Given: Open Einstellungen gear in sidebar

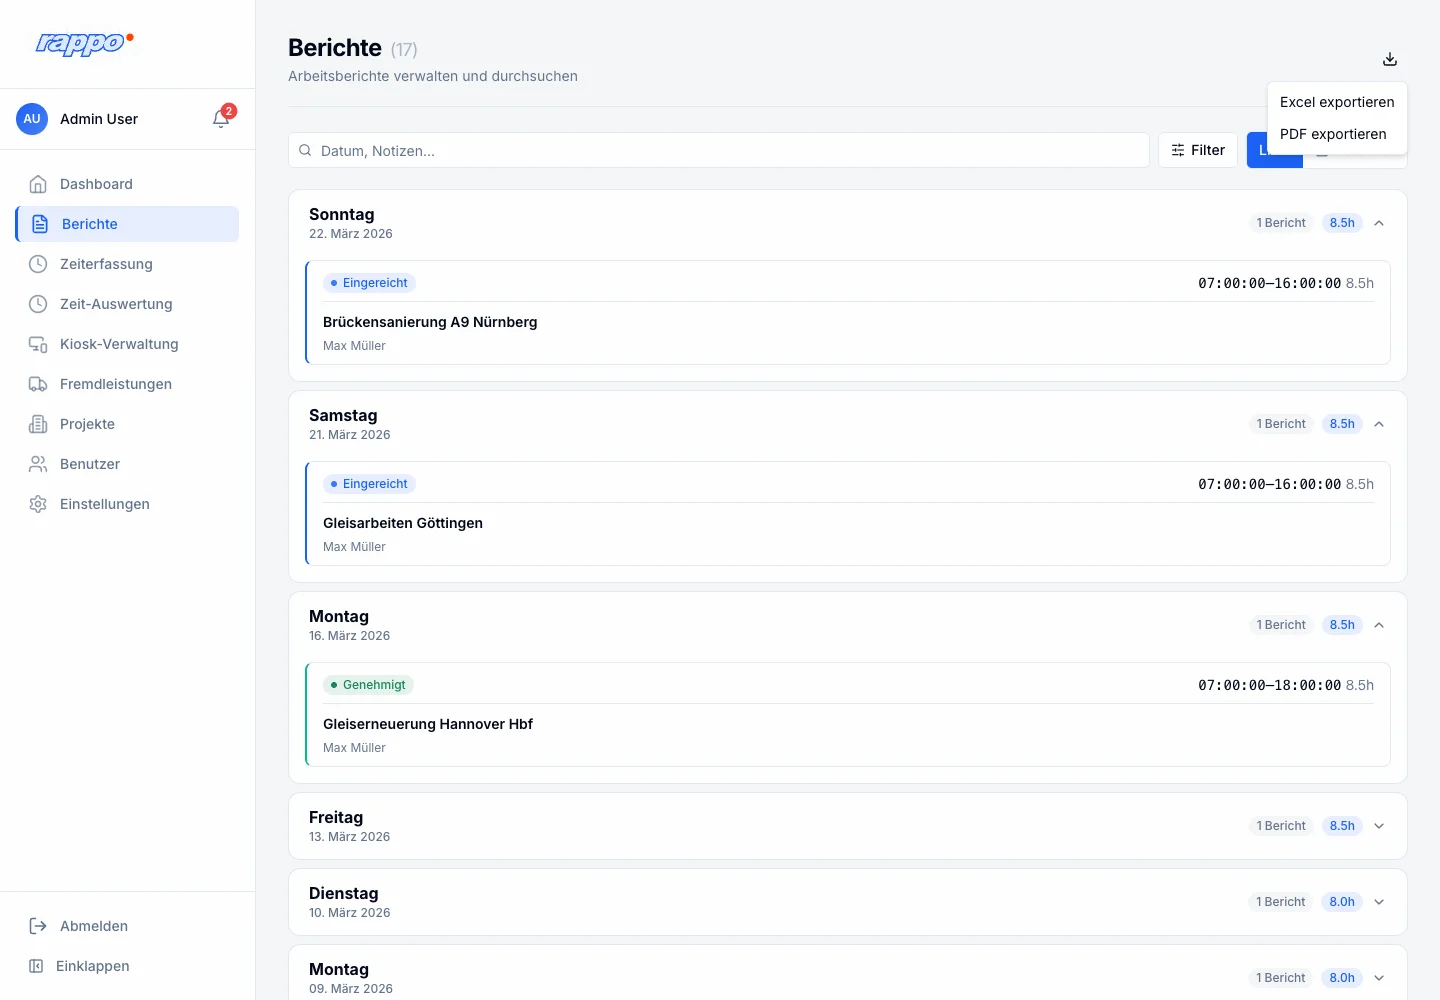Looking at the screenshot, I should coord(38,504).
